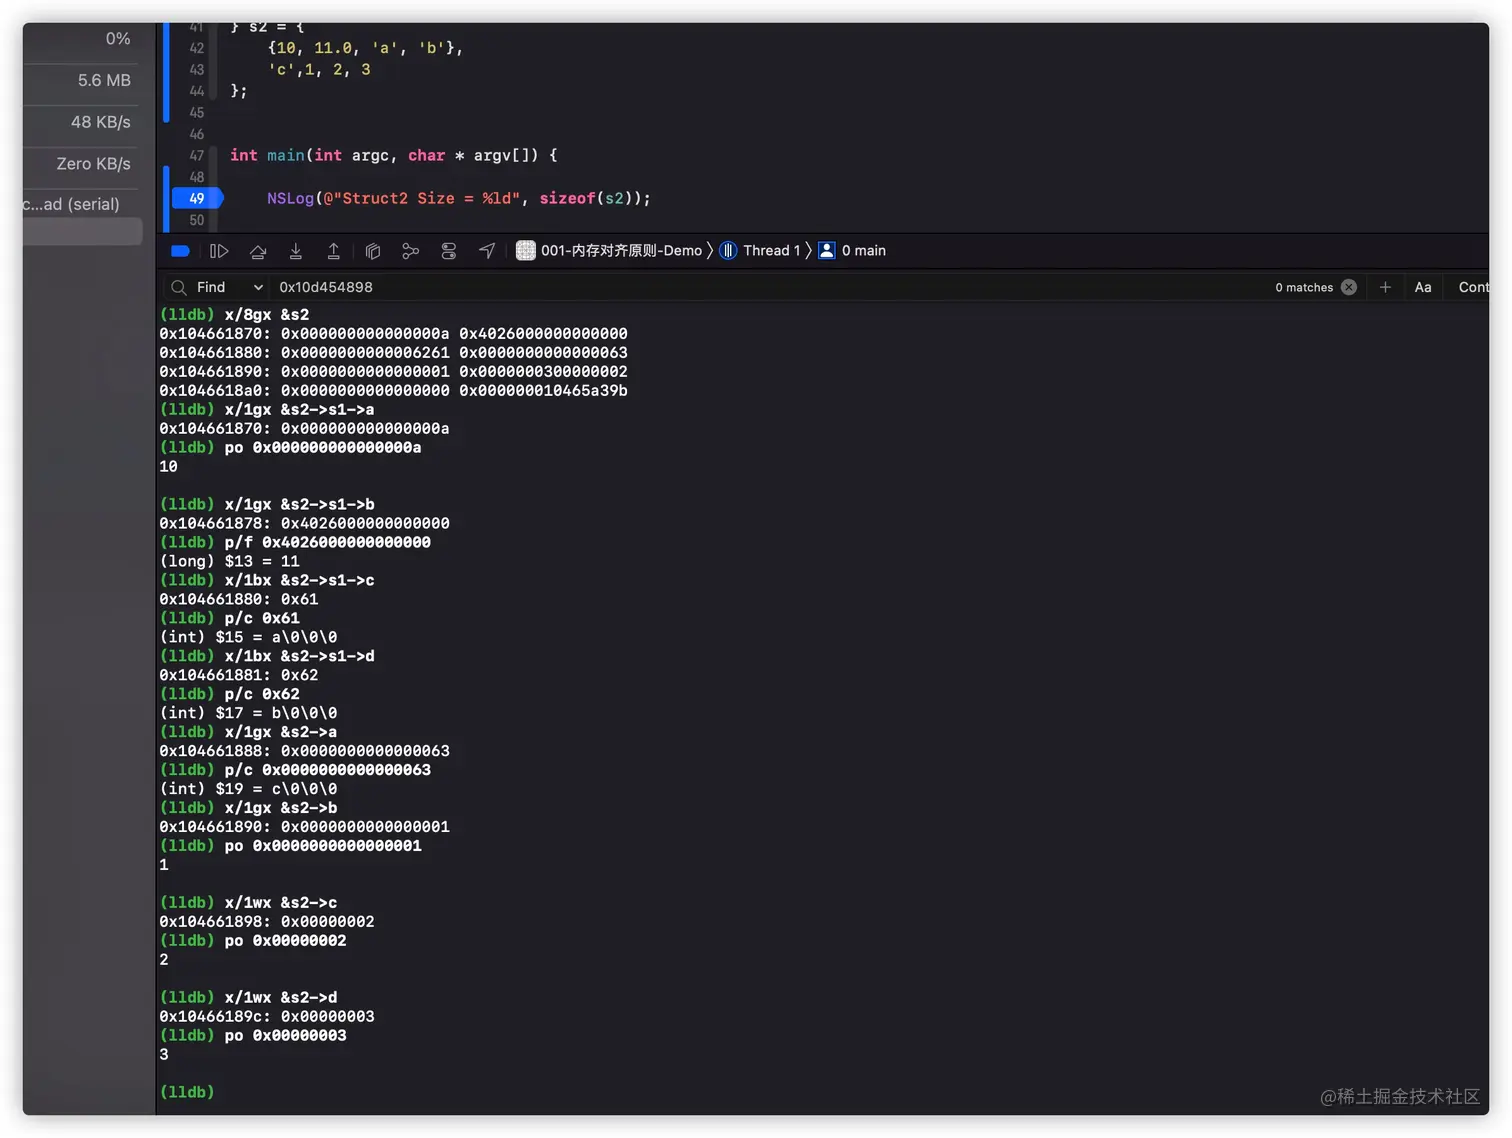Open the Thread 1 jump bar menu
The height and width of the screenshot is (1138, 1512).
tap(771, 251)
